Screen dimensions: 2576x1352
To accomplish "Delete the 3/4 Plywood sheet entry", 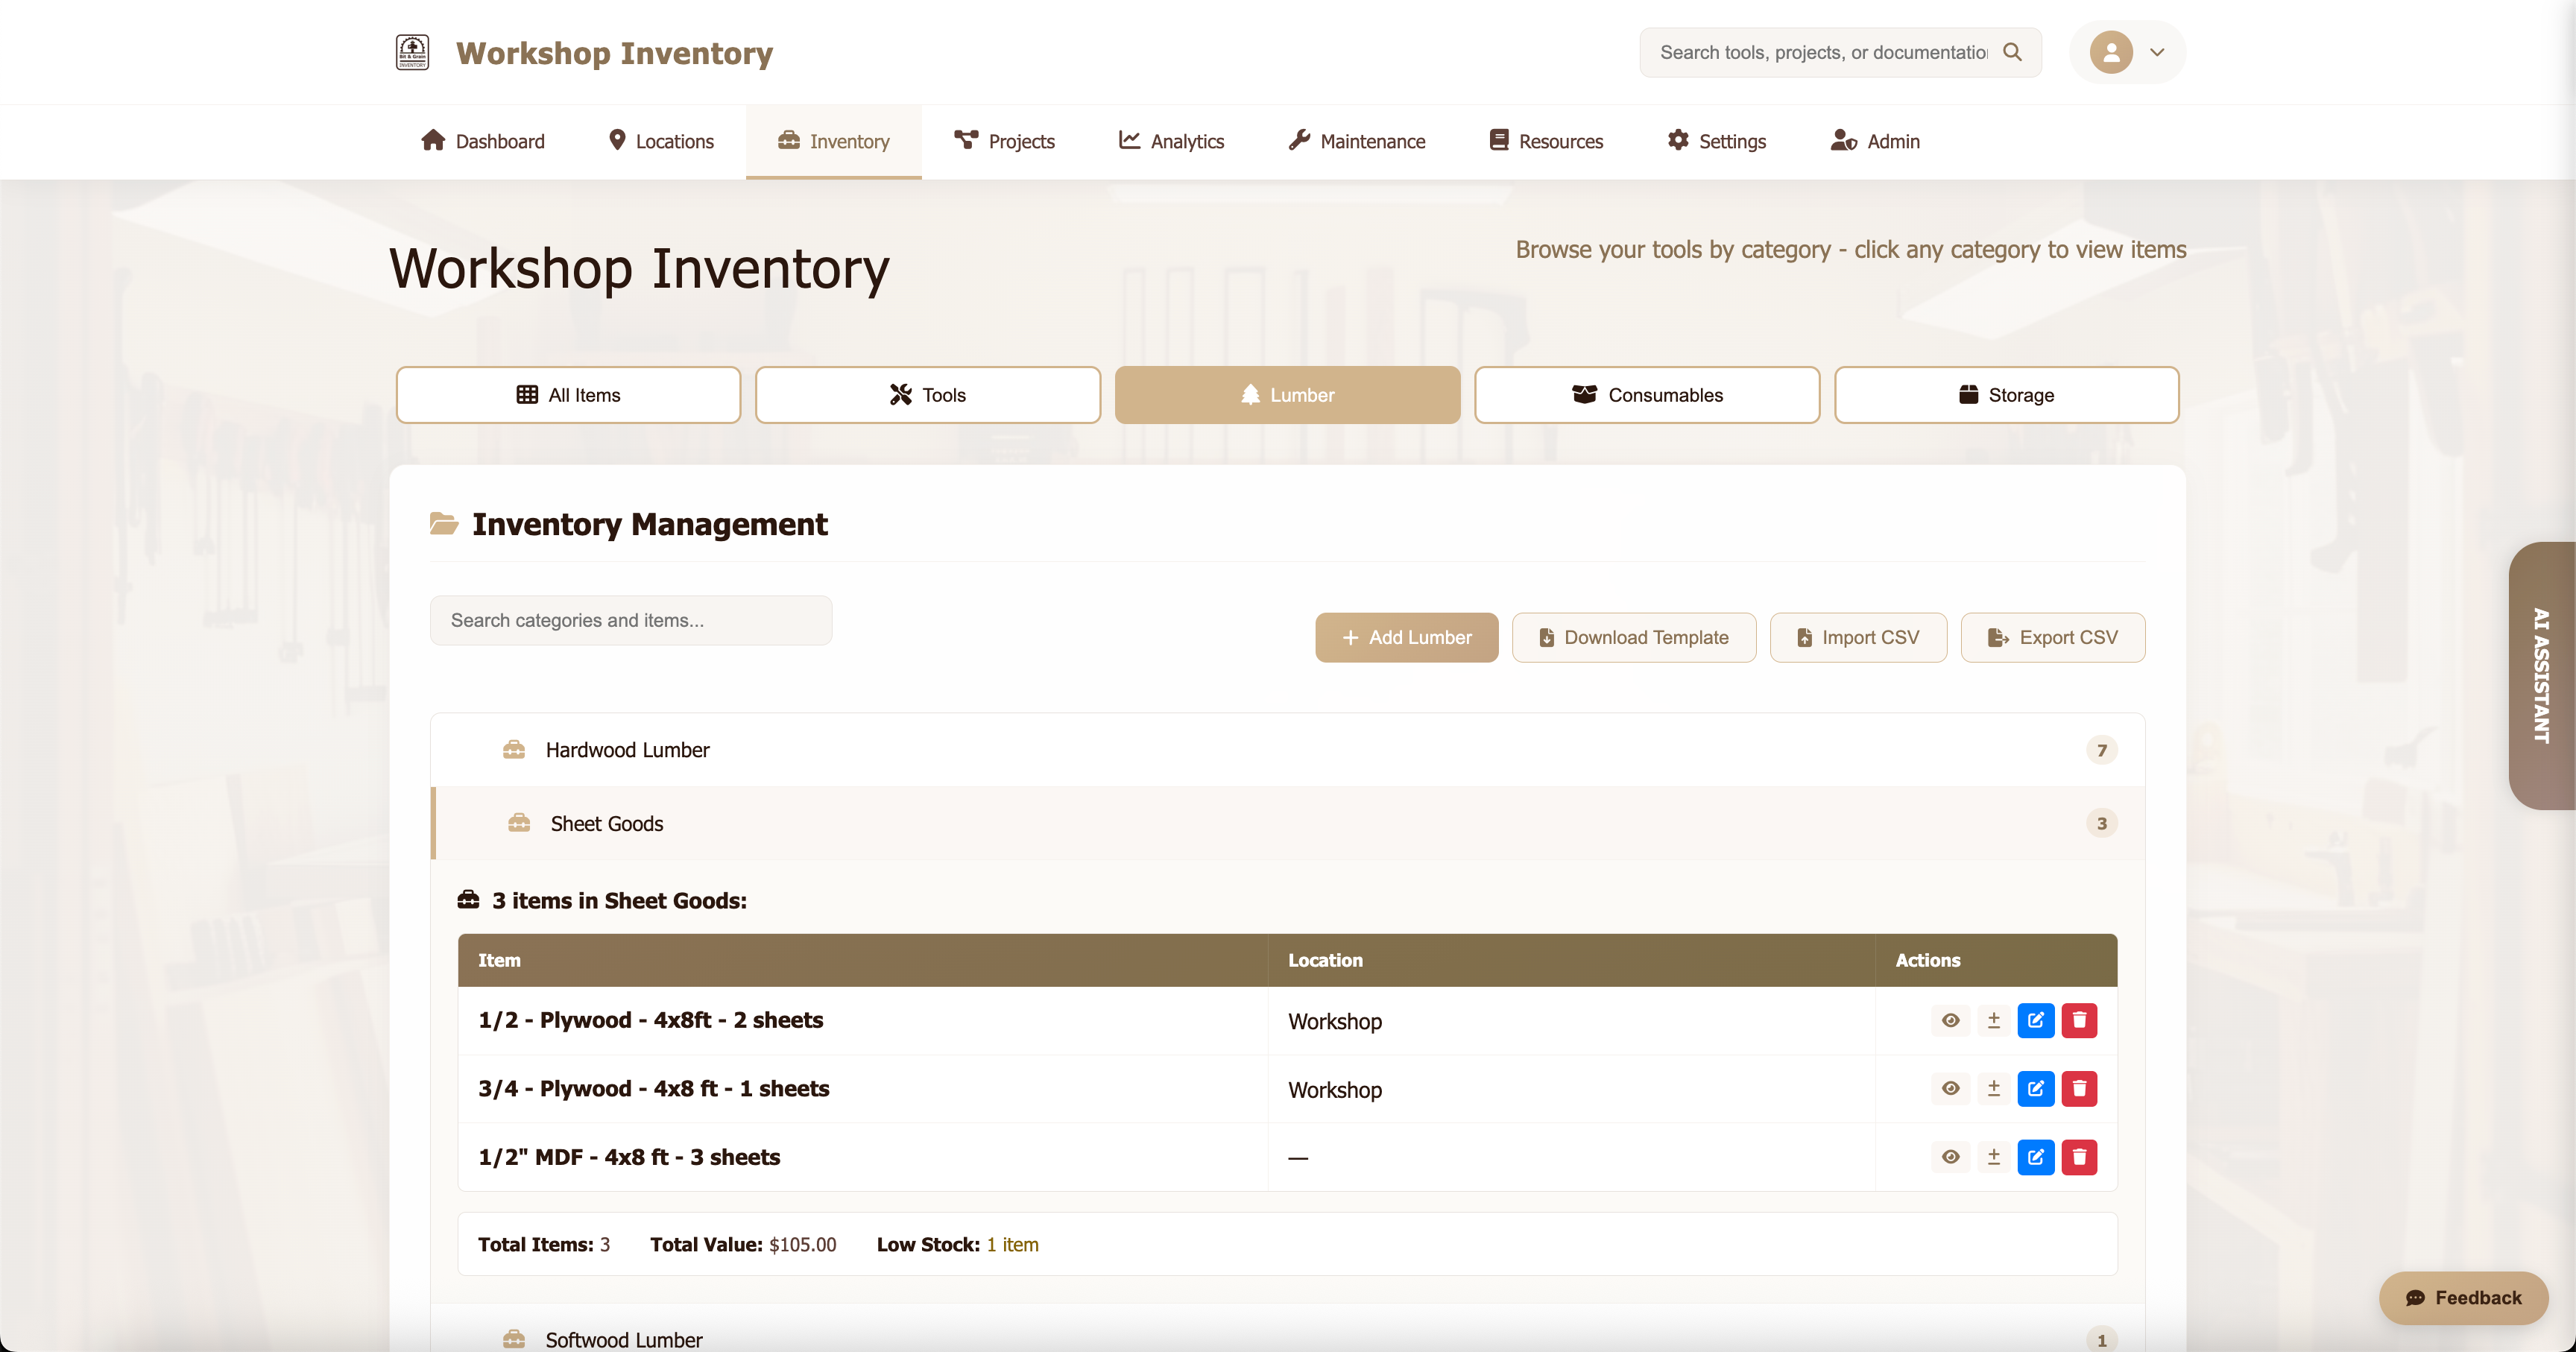I will pyautogui.click(x=2080, y=1088).
